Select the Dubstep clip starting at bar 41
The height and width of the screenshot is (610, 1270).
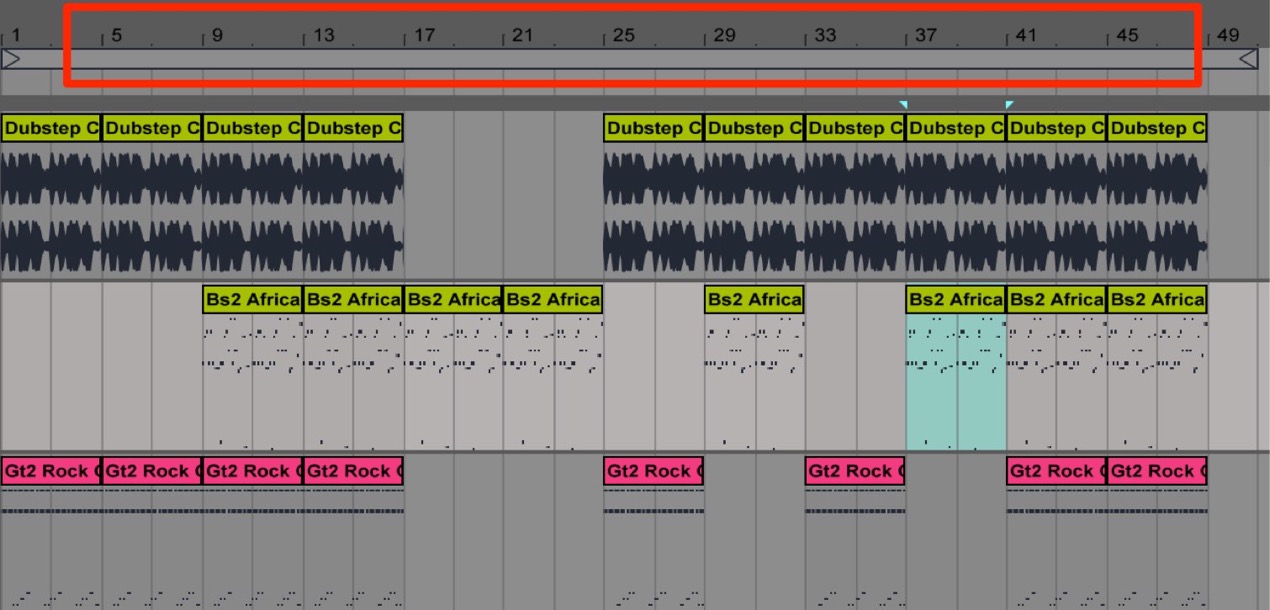tap(1057, 128)
